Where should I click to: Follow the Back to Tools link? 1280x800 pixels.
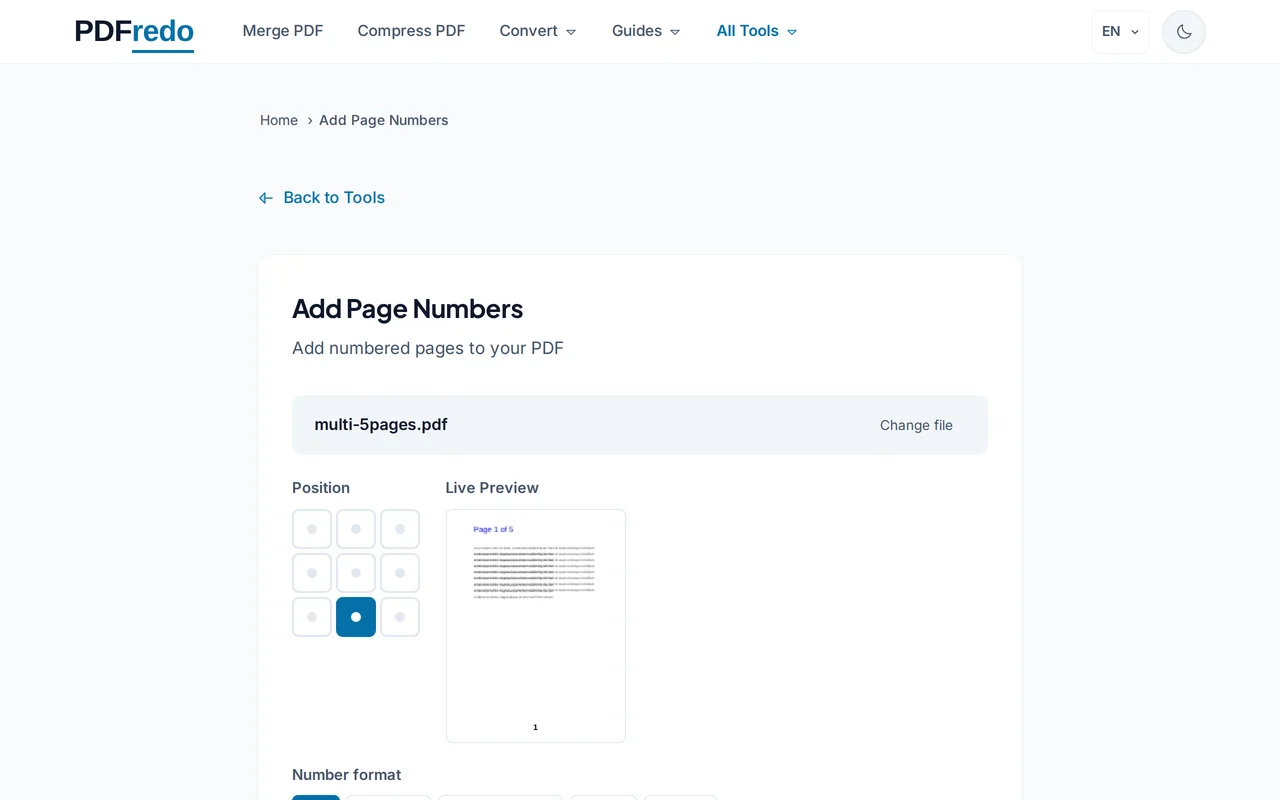coord(333,197)
